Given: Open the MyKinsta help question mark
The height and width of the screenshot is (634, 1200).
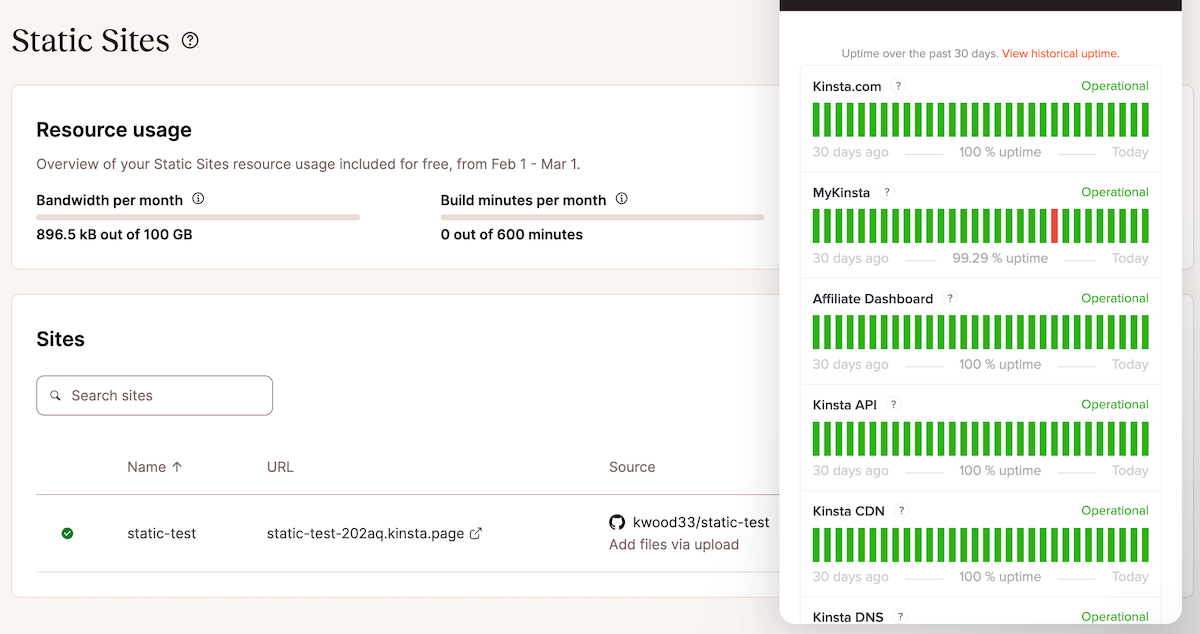Looking at the screenshot, I should point(886,192).
